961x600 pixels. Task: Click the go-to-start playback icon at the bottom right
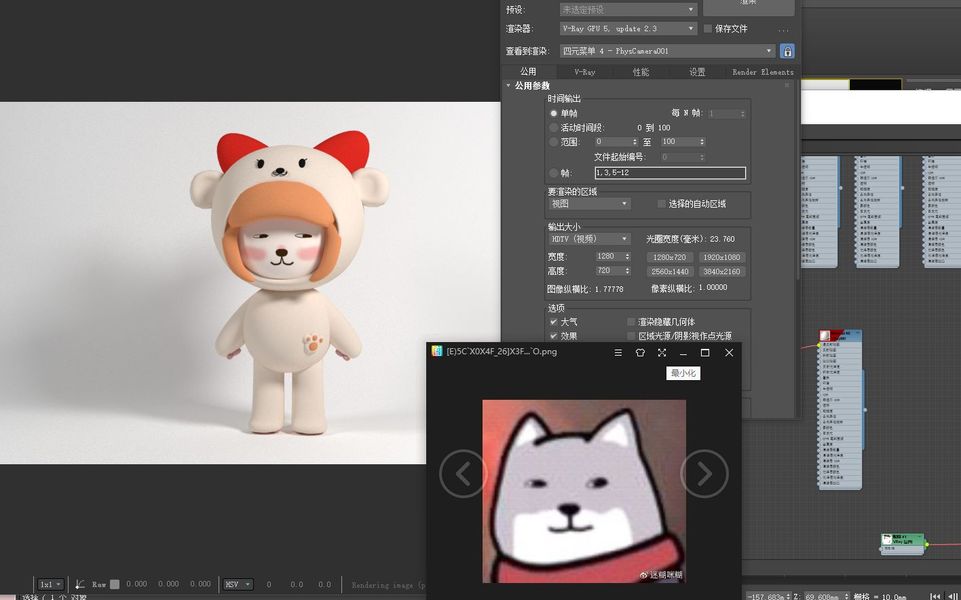point(936,596)
